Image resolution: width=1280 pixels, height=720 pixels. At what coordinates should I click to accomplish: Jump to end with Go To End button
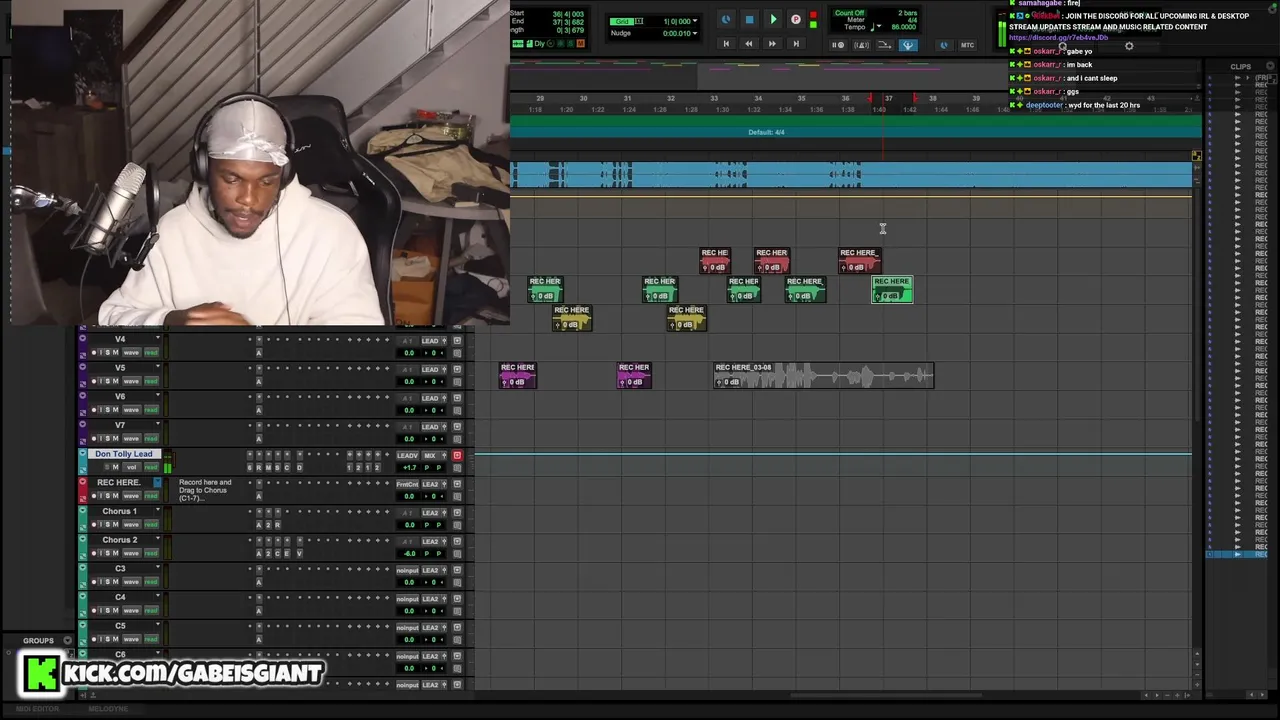click(796, 44)
